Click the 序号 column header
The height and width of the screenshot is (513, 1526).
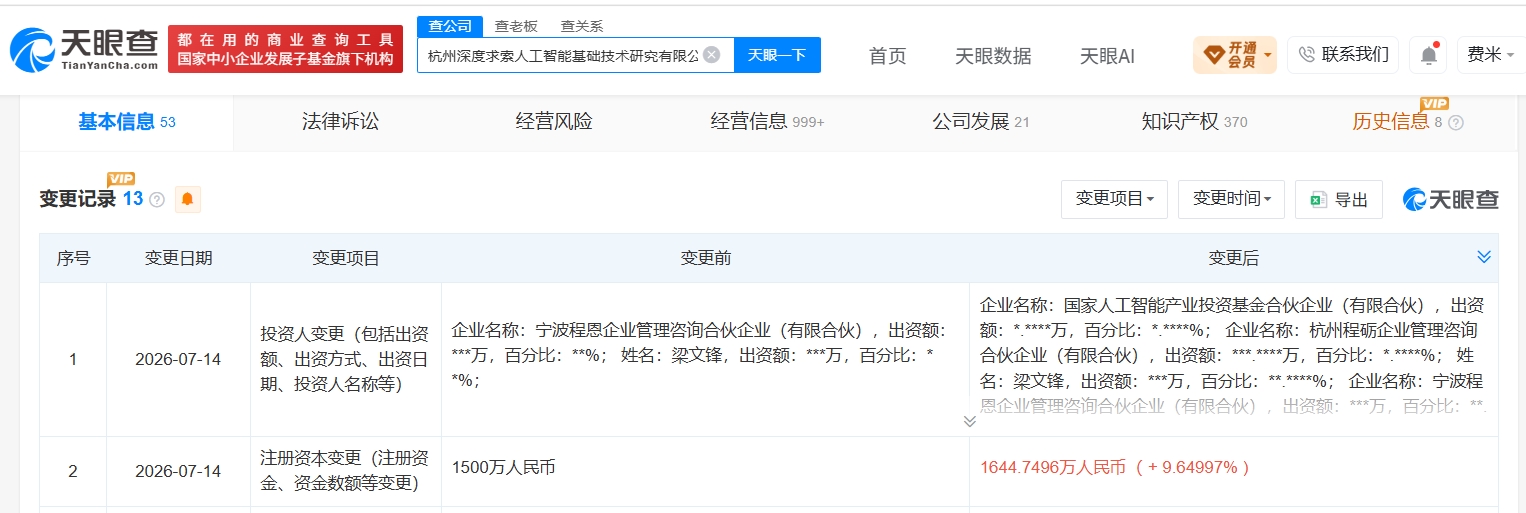[73, 258]
